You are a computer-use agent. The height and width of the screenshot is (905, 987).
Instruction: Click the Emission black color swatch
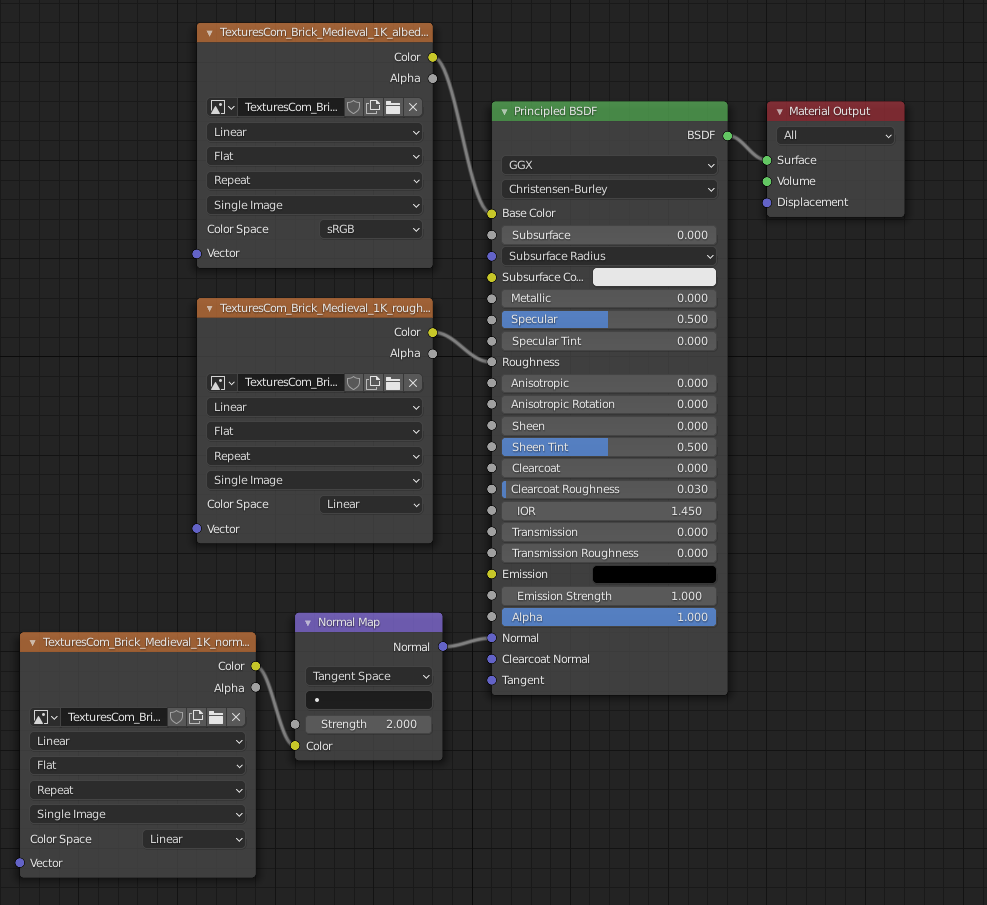click(x=654, y=574)
